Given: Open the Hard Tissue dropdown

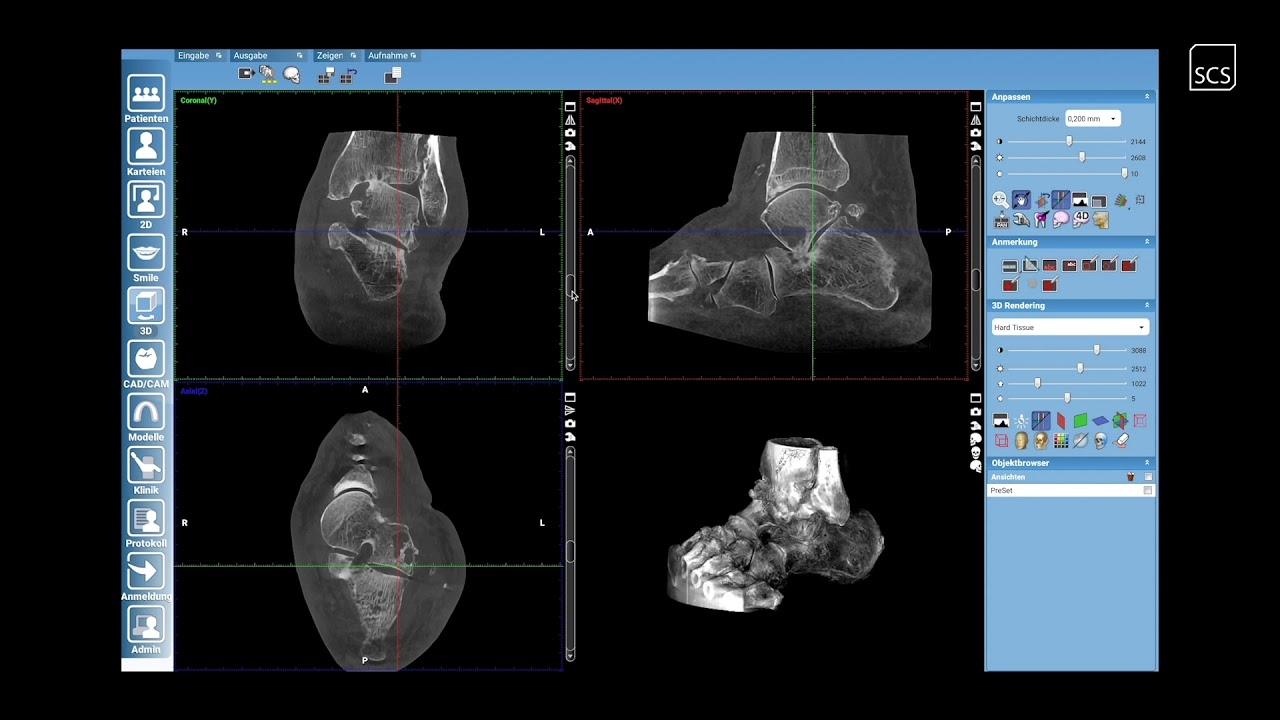Looking at the screenshot, I should [x=1068, y=327].
